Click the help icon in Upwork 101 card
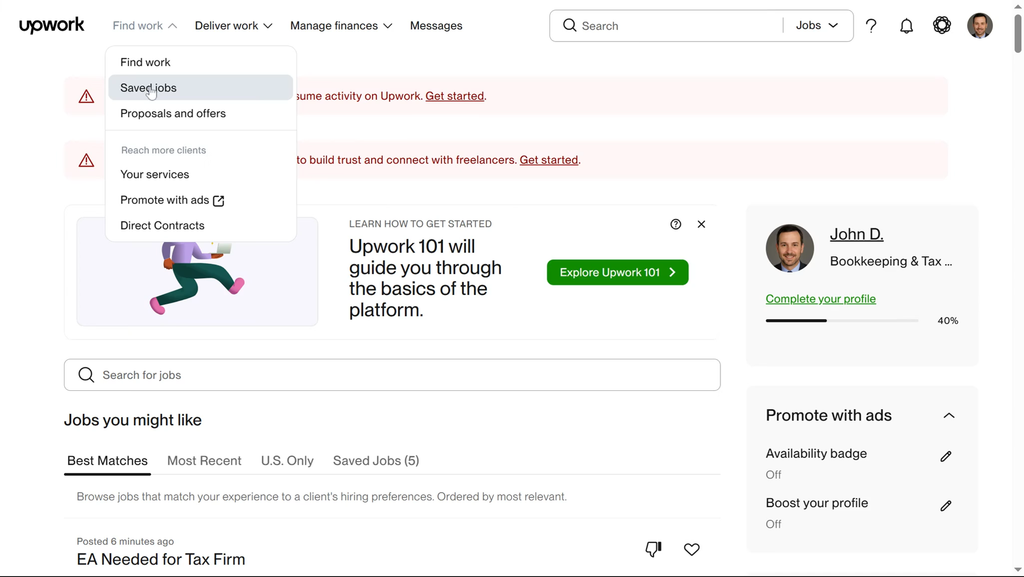Screen dimensions: 1024x577 (676, 224)
